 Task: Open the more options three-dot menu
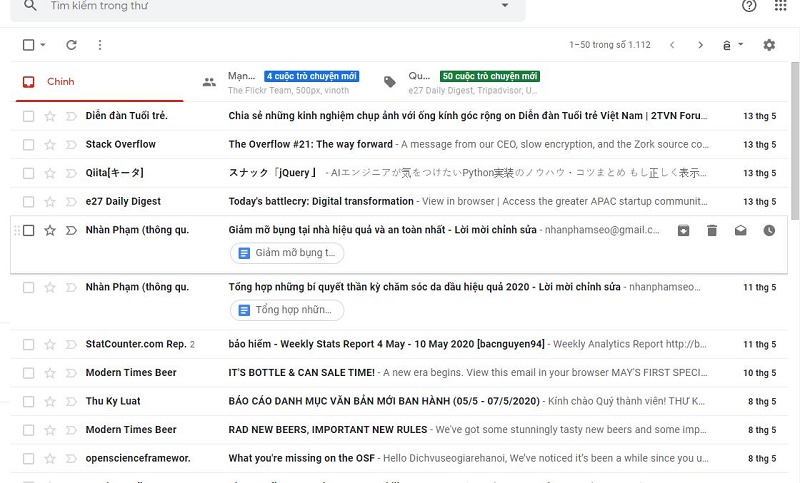coord(100,45)
